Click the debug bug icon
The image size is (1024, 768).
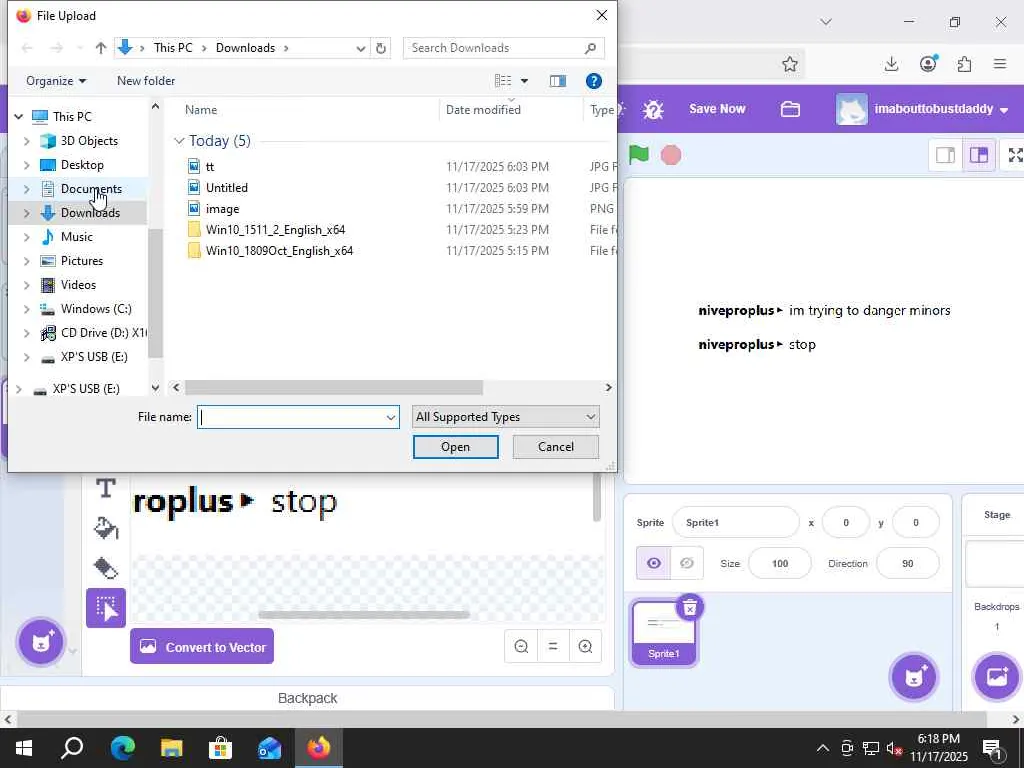[x=653, y=109]
